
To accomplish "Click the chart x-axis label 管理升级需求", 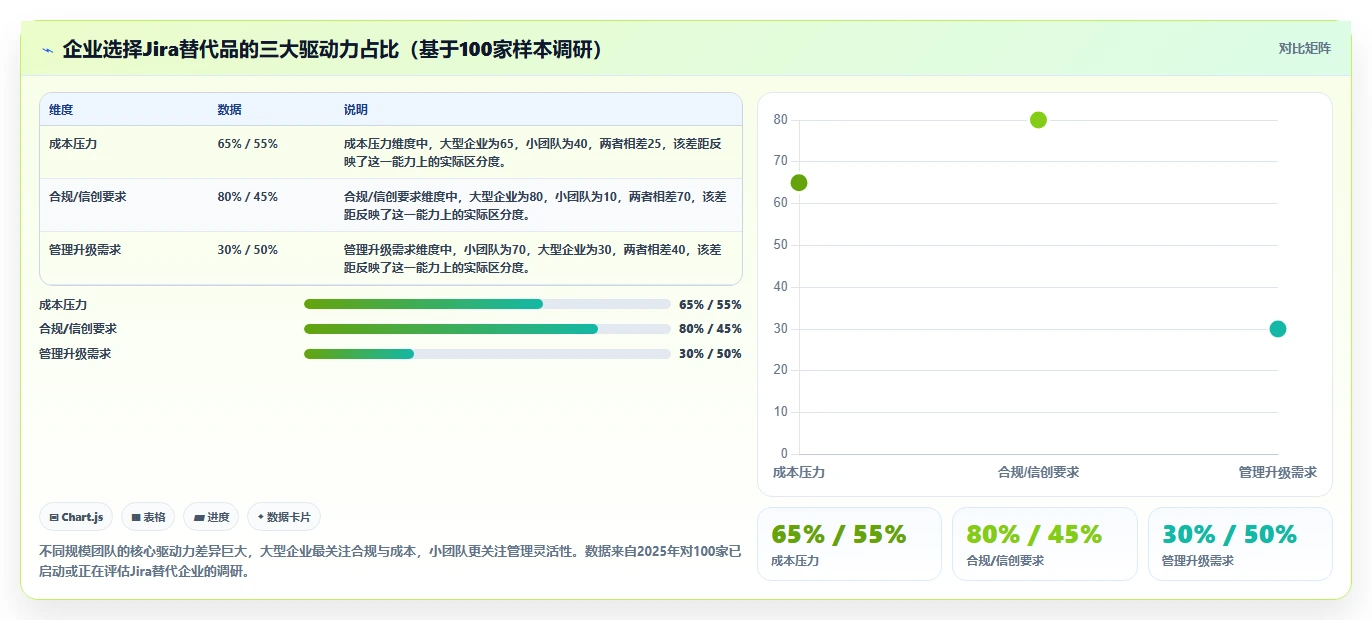I will tap(1277, 472).
